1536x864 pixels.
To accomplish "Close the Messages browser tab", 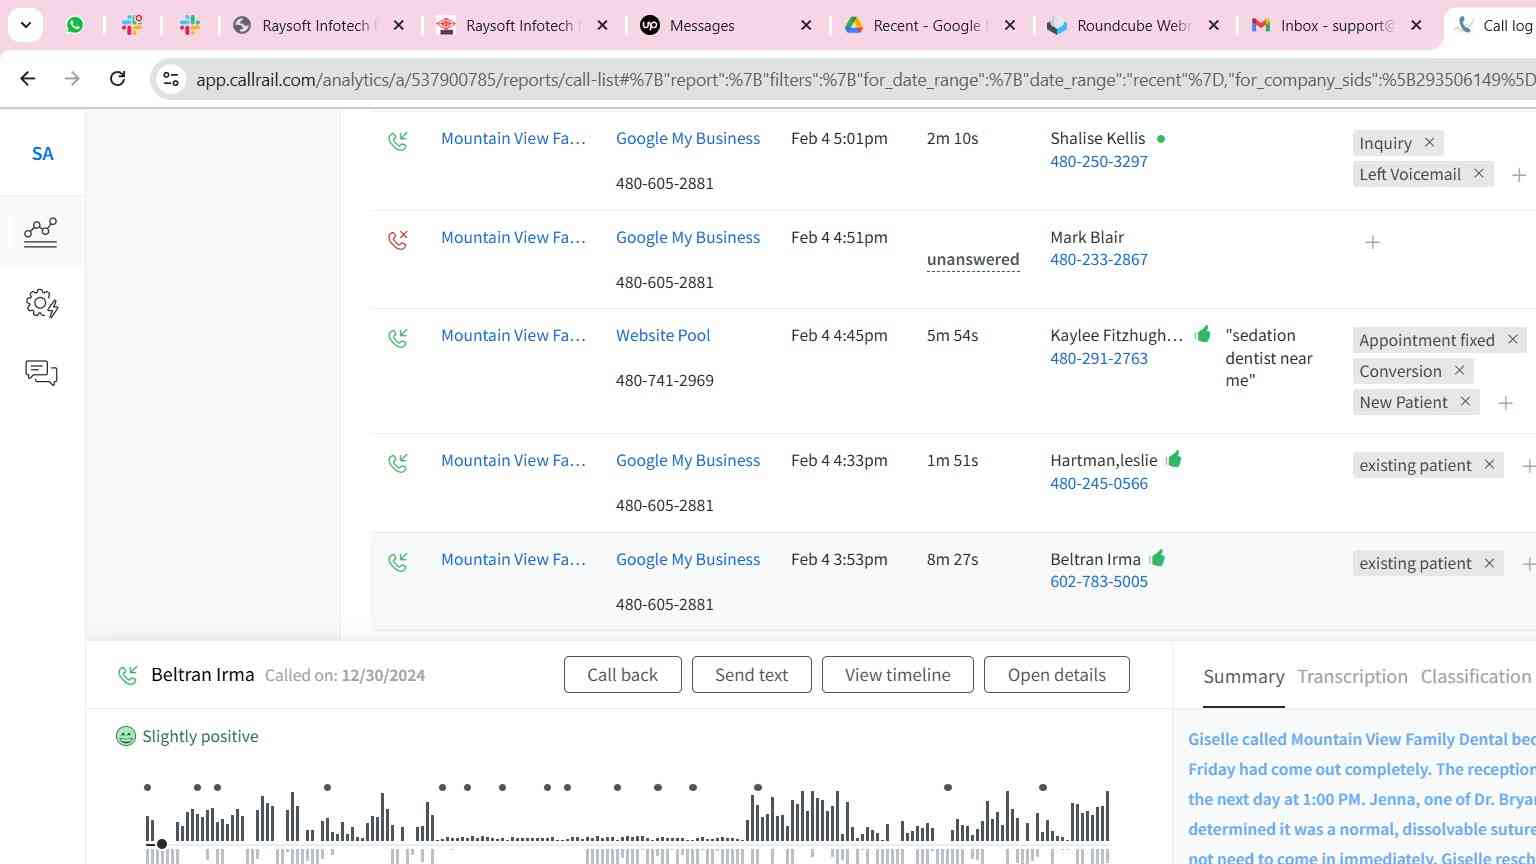I will (806, 25).
